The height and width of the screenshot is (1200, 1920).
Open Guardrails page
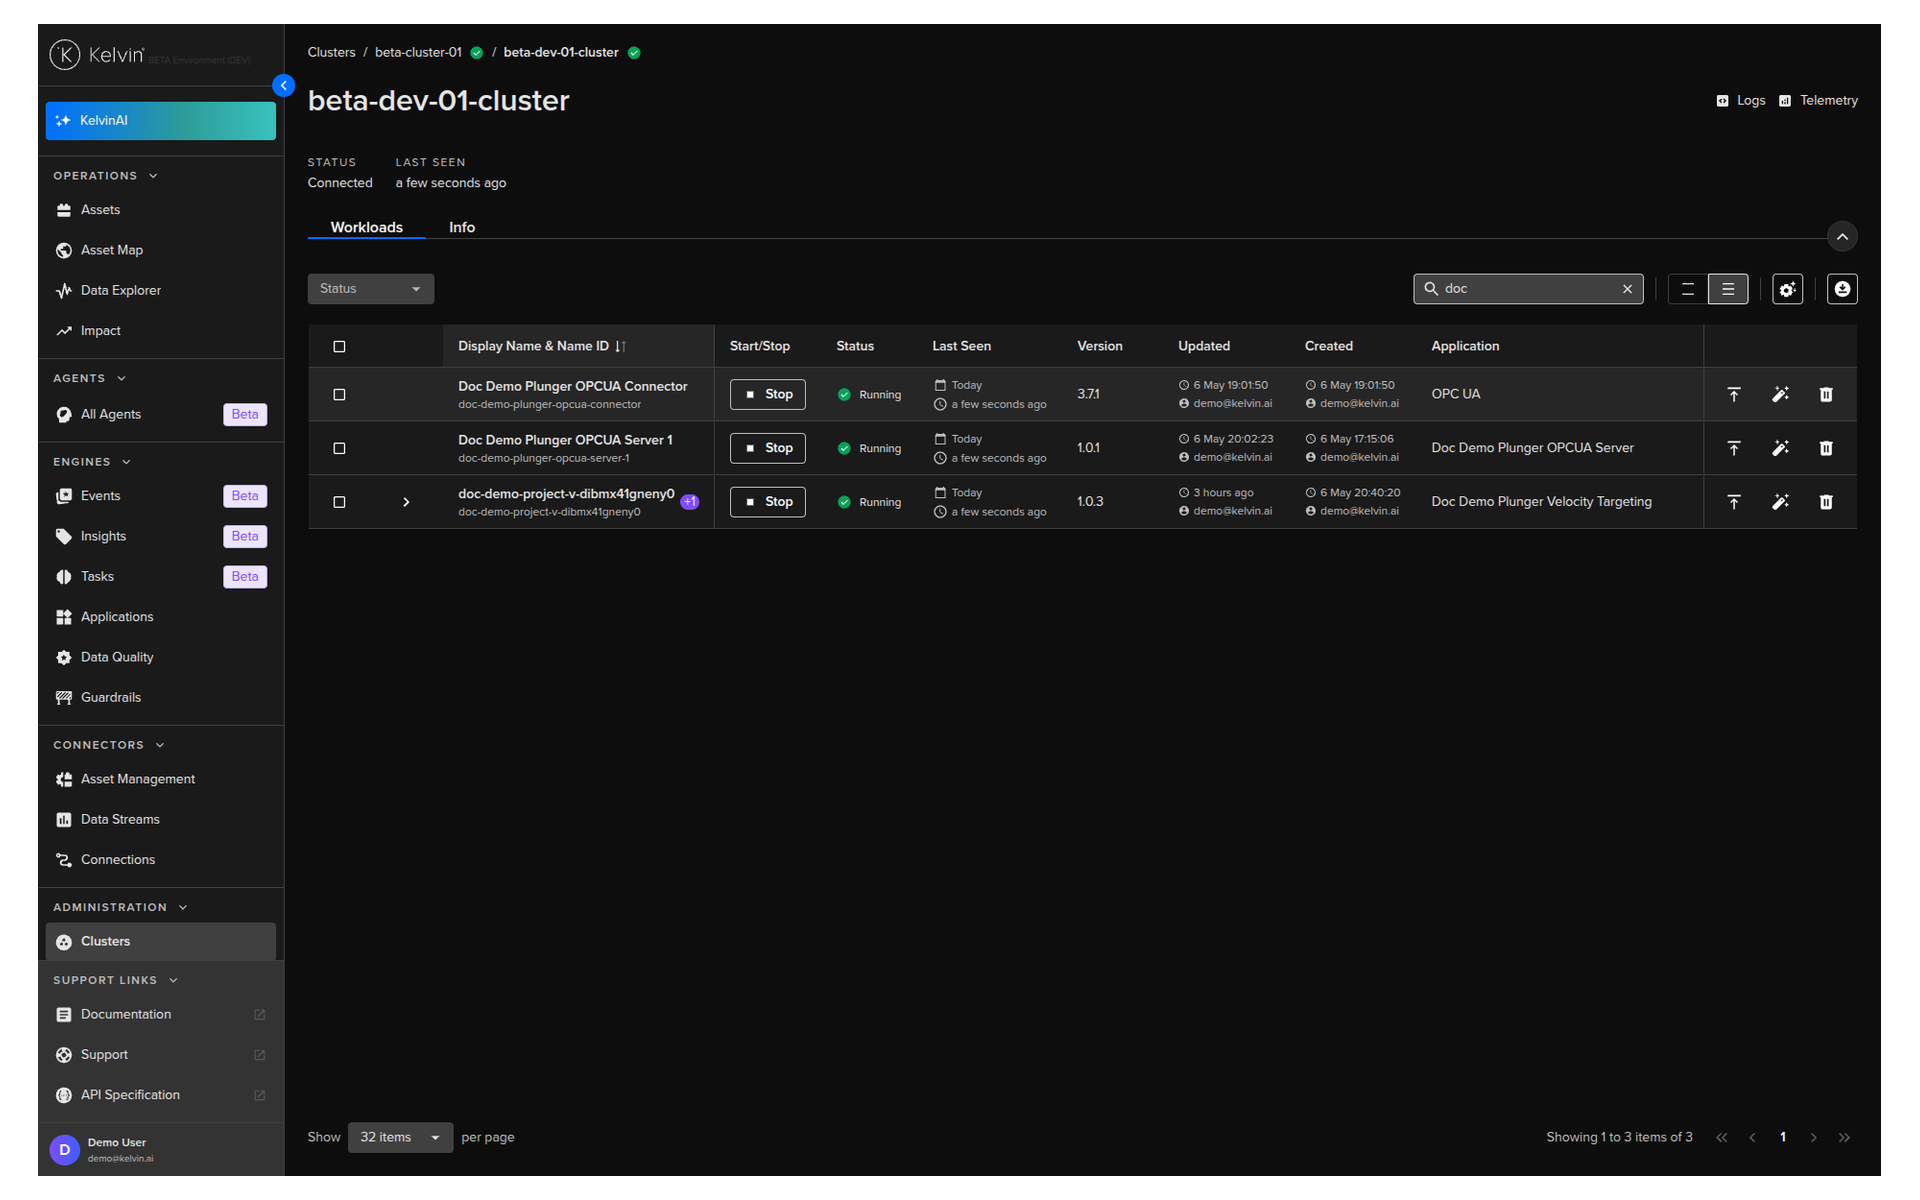[x=160, y=698]
